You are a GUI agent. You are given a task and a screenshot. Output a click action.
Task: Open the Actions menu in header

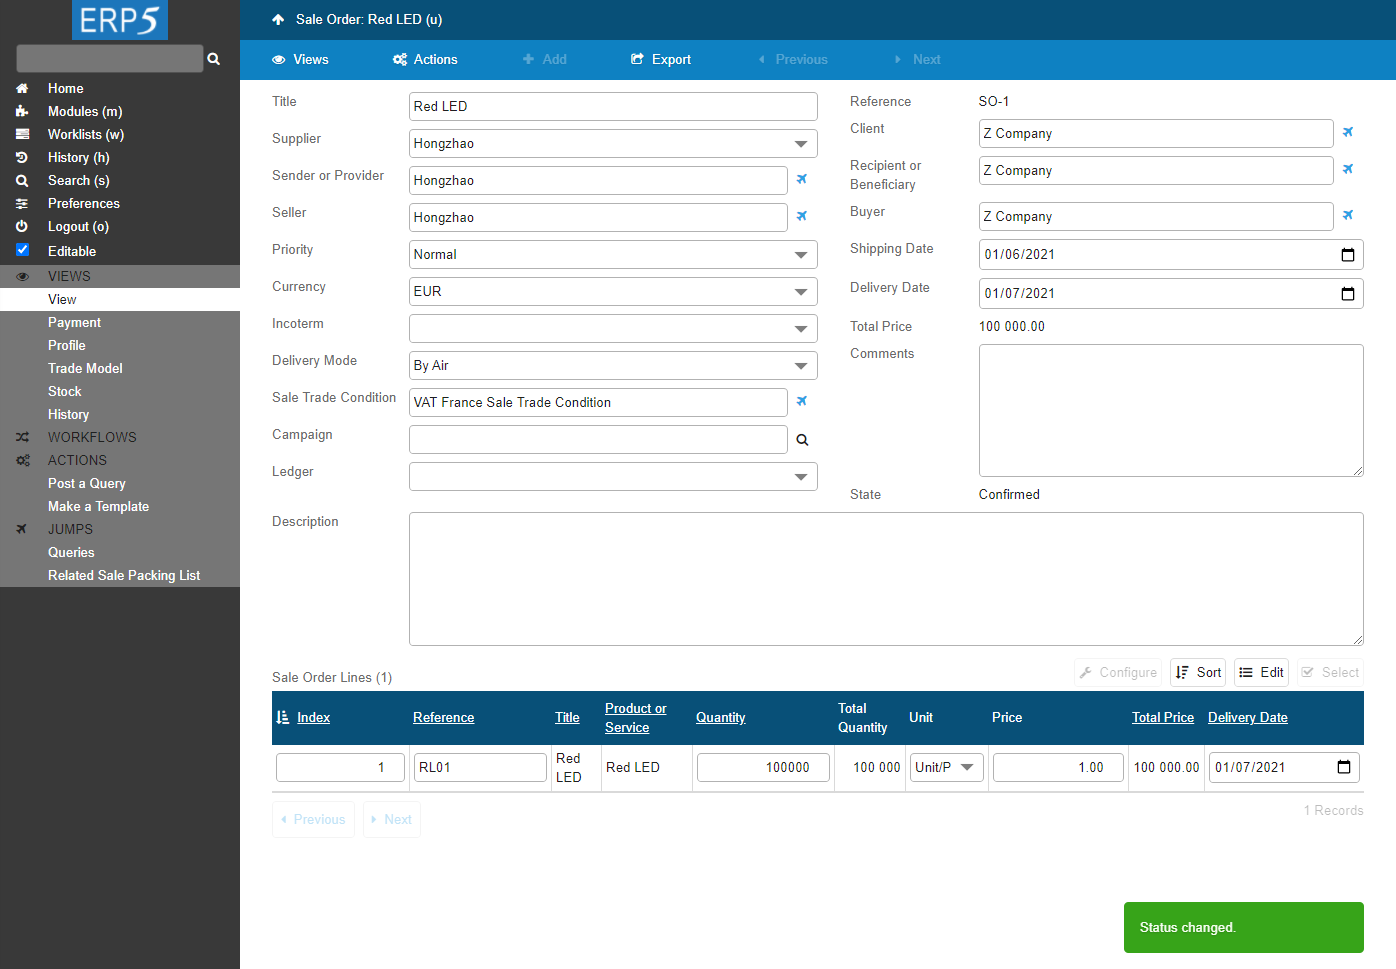(425, 59)
